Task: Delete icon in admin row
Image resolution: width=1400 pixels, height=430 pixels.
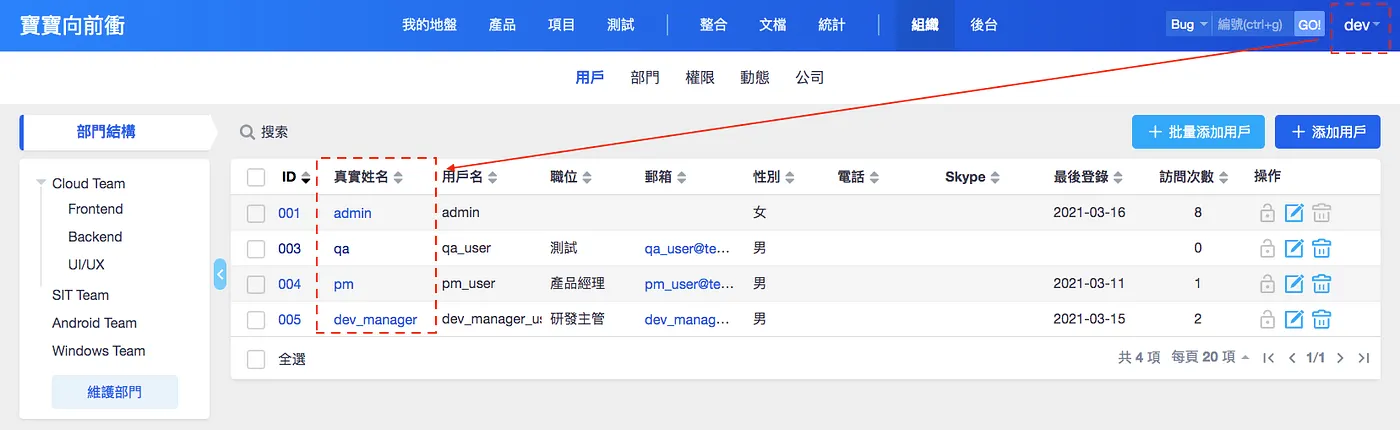Action: (1321, 213)
